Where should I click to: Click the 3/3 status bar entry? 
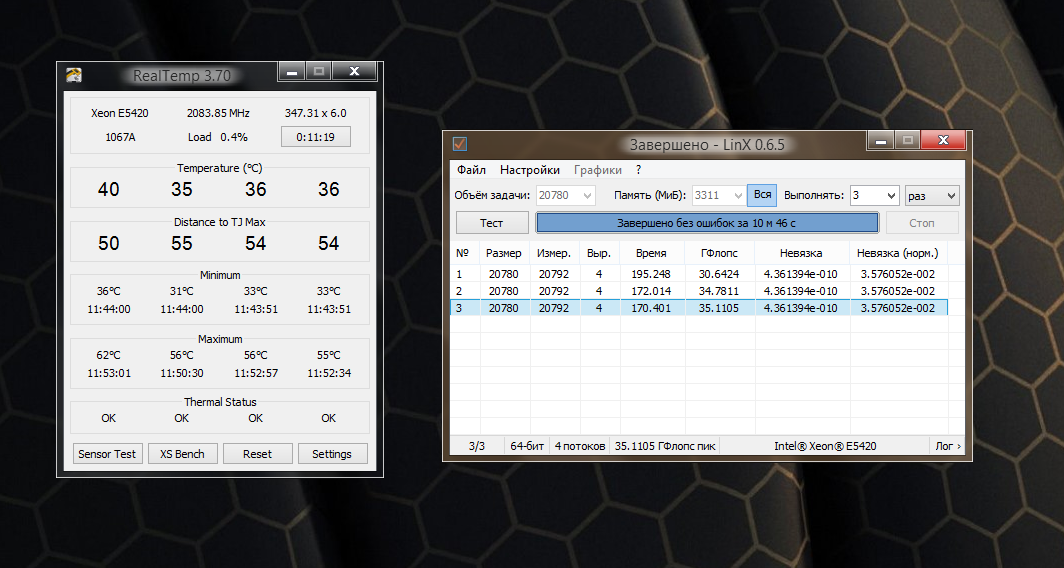(477, 447)
